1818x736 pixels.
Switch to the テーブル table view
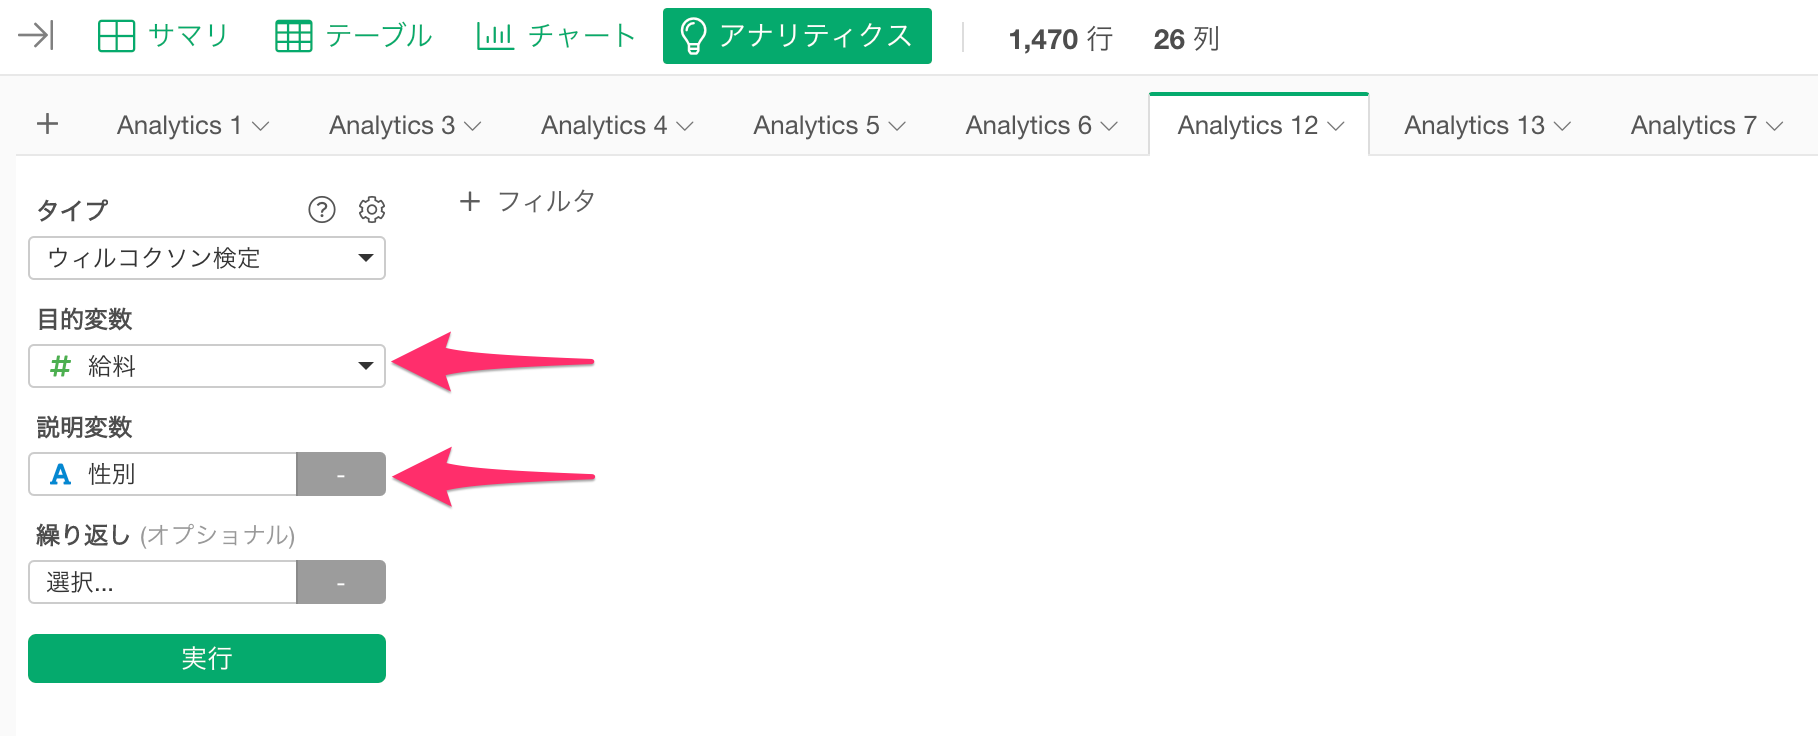tap(353, 36)
